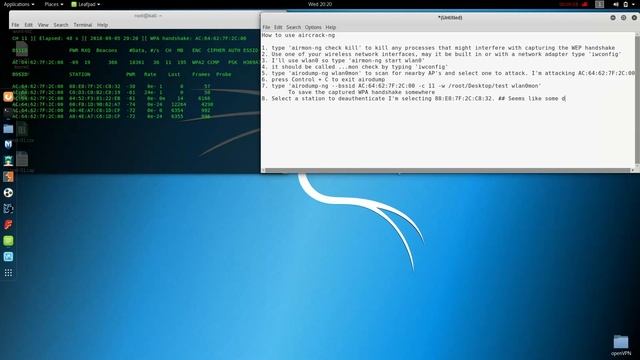Viewport: 640px width, 360px height.
Task: Open the white circular Maltego dock icon
Action: tap(8, 193)
